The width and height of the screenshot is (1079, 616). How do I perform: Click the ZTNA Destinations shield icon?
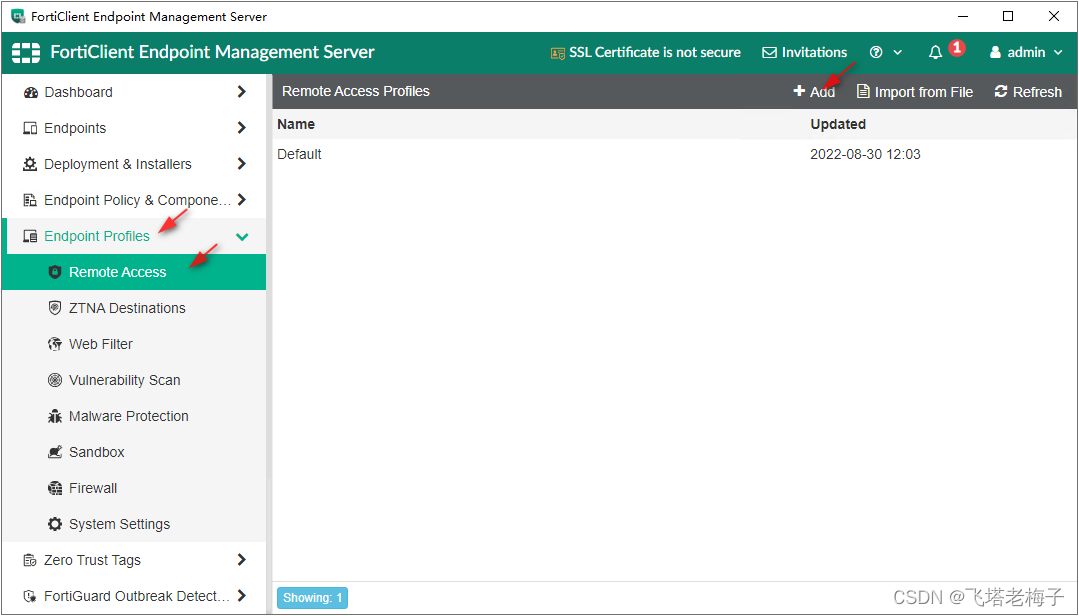(55, 308)
